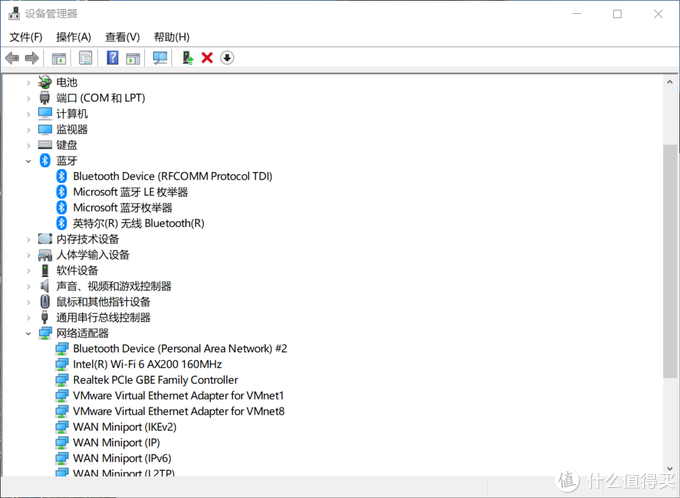Screen dimensions: 680x498
Task: Expand the 软件设备 category
Action: point(28,271)
